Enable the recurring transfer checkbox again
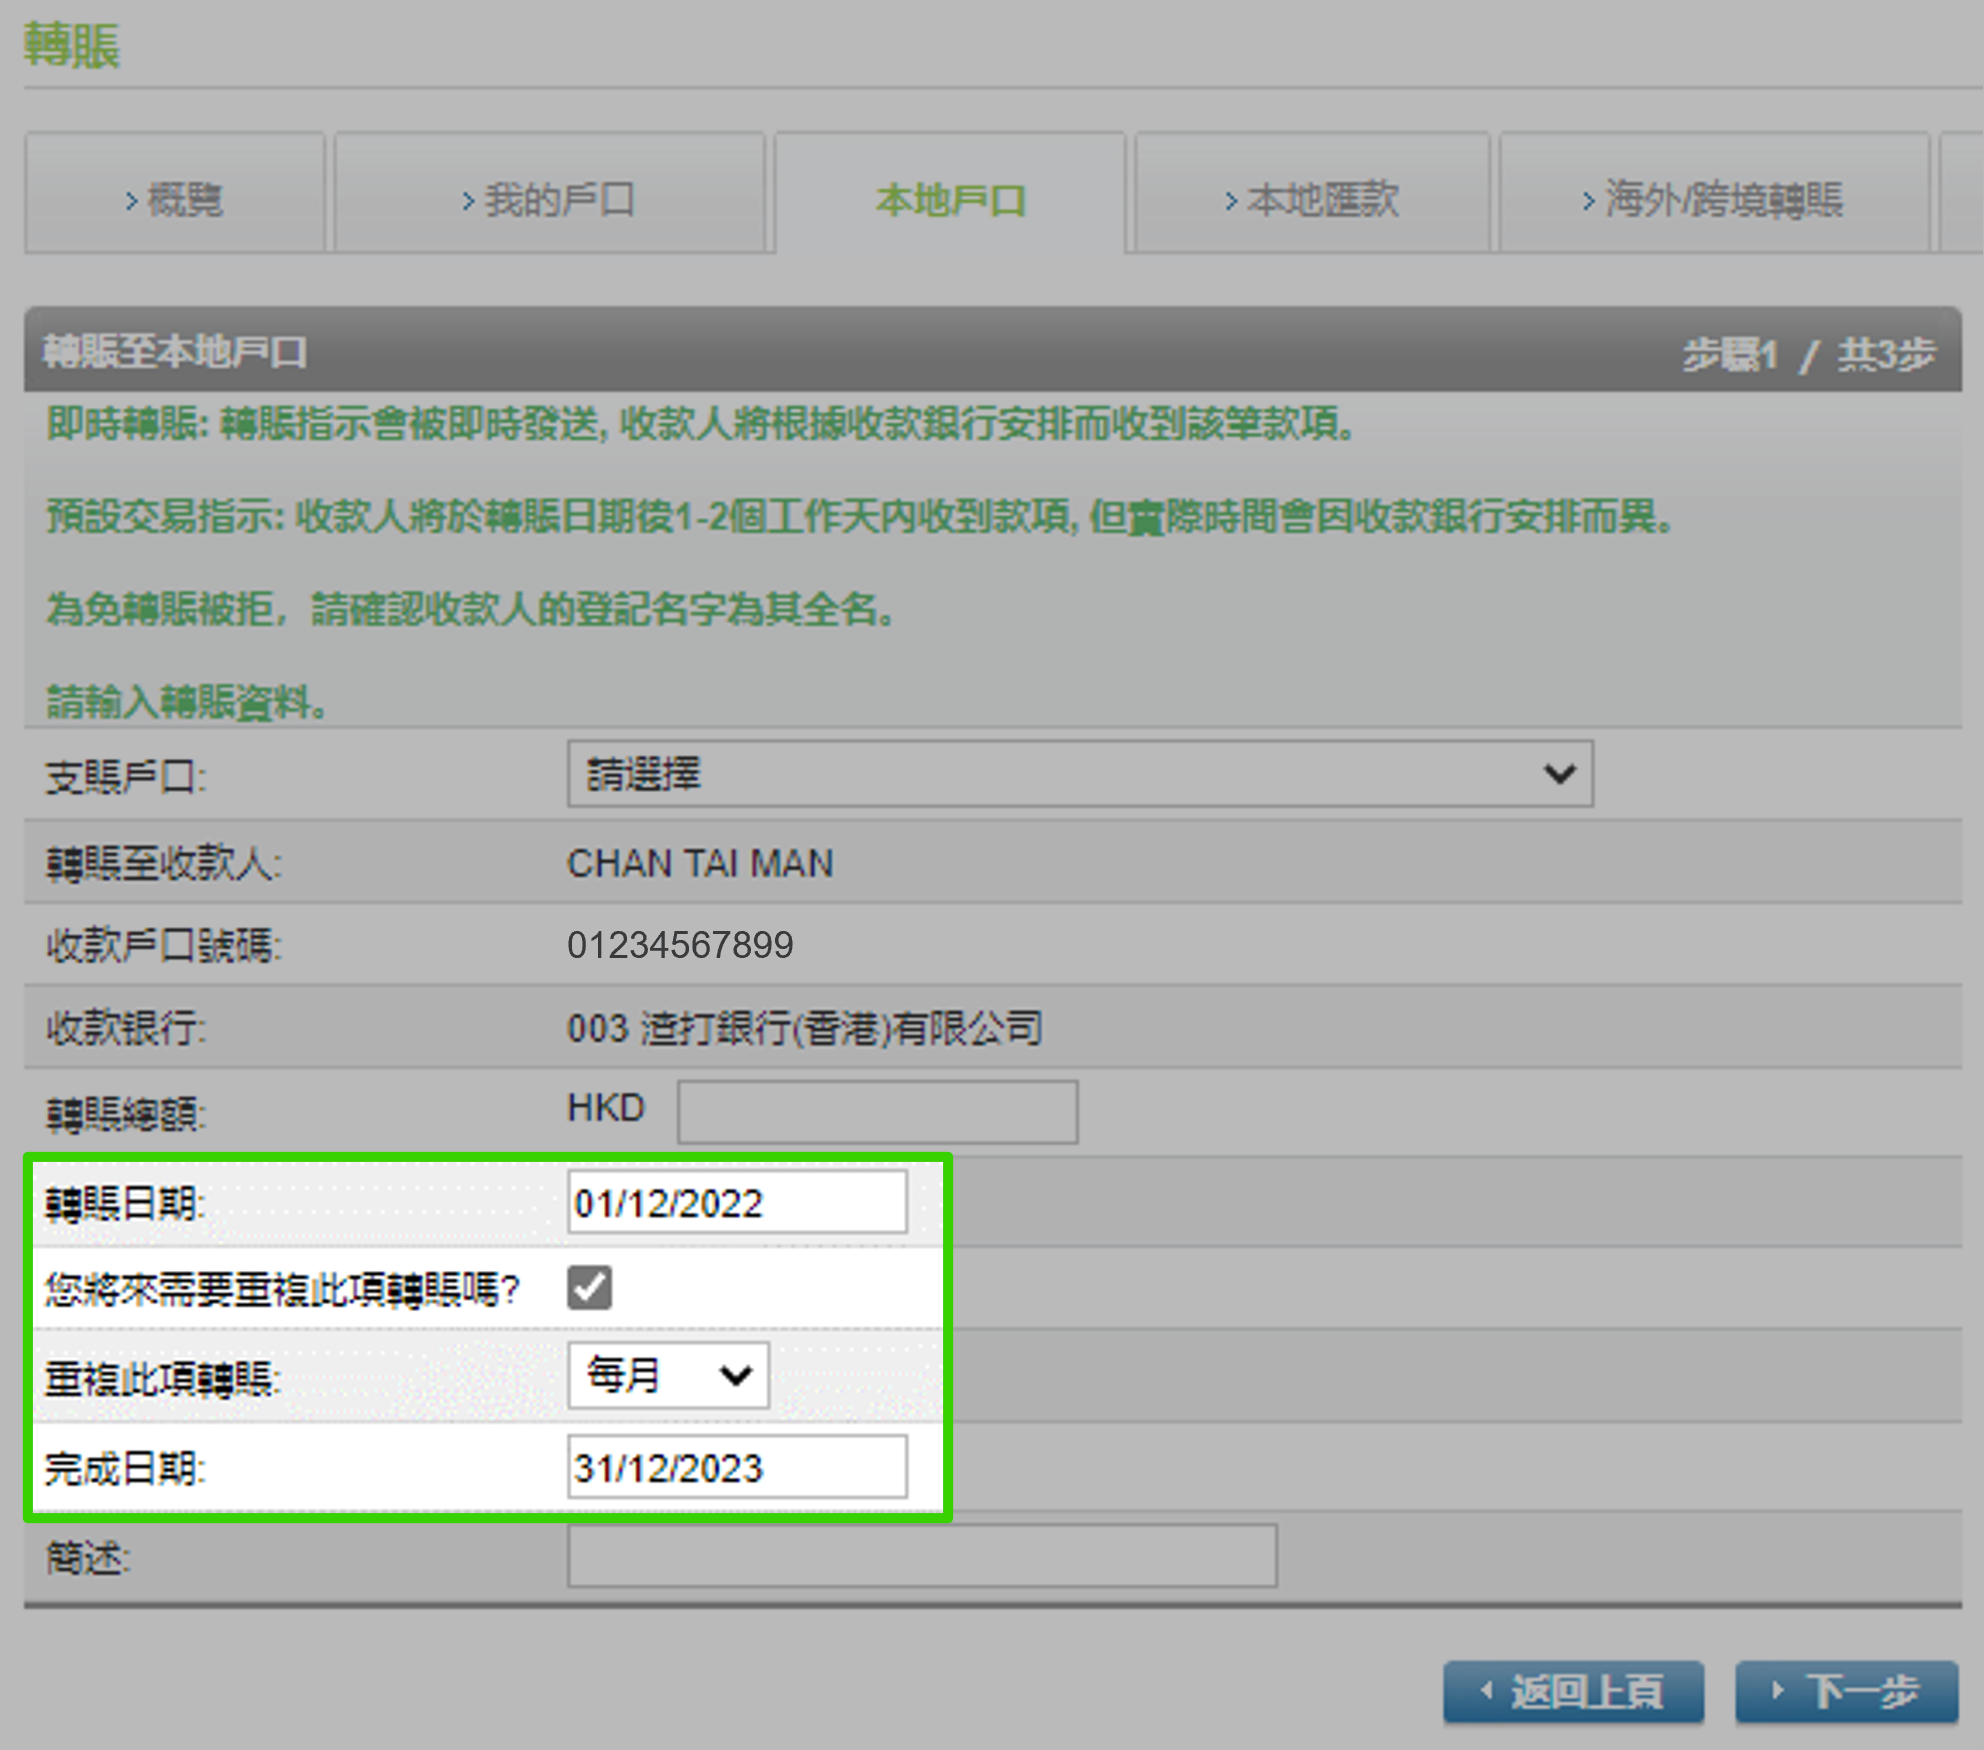The height and width of the screenshot is (1750, 1984). pyautogui.click(x=591, y=1288)
